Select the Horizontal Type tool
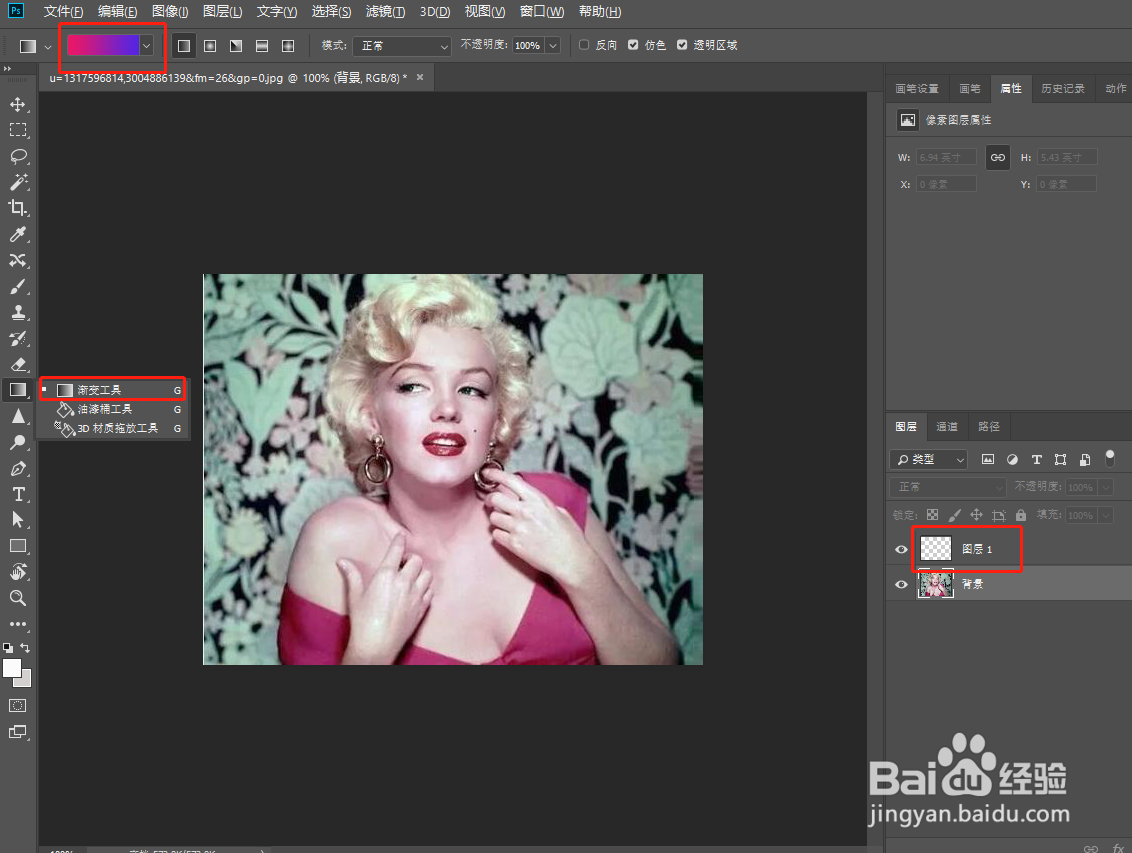 coord(18,494)
